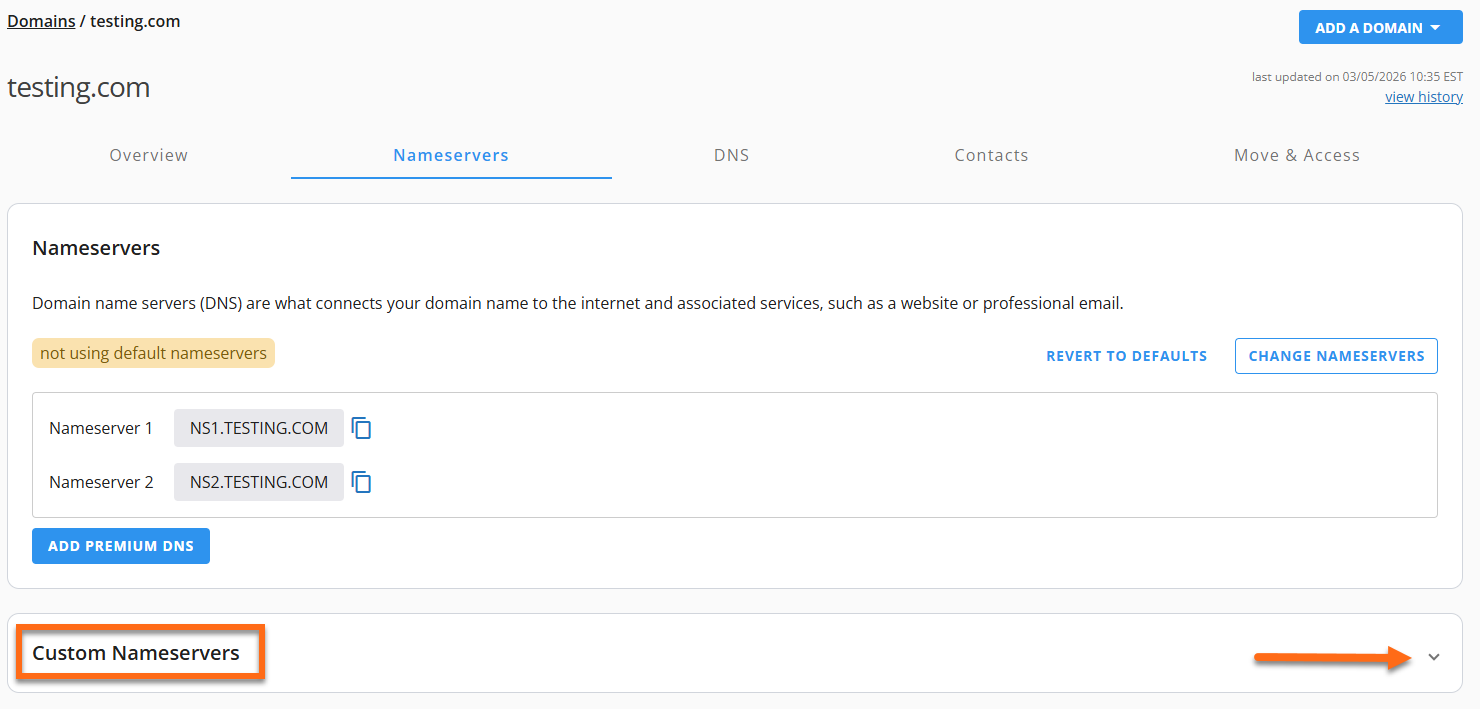Click the testing.com page title
This screenshot has height=709, width=1480.
tap(79, 87)
